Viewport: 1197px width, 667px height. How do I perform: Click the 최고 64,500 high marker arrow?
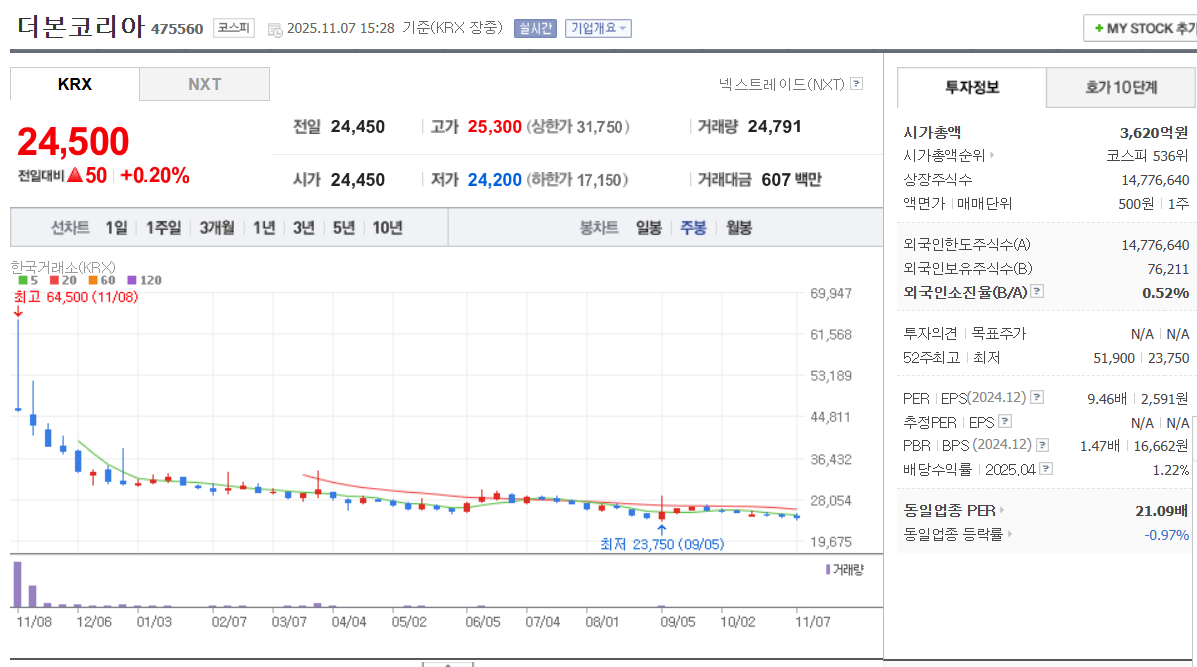pos(18,311)
